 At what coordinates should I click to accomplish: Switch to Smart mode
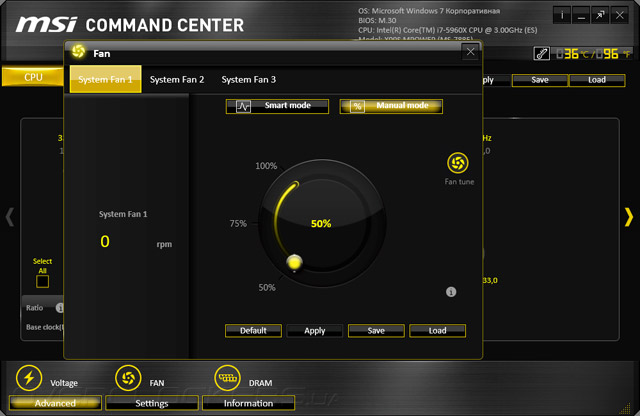point(277,106)
